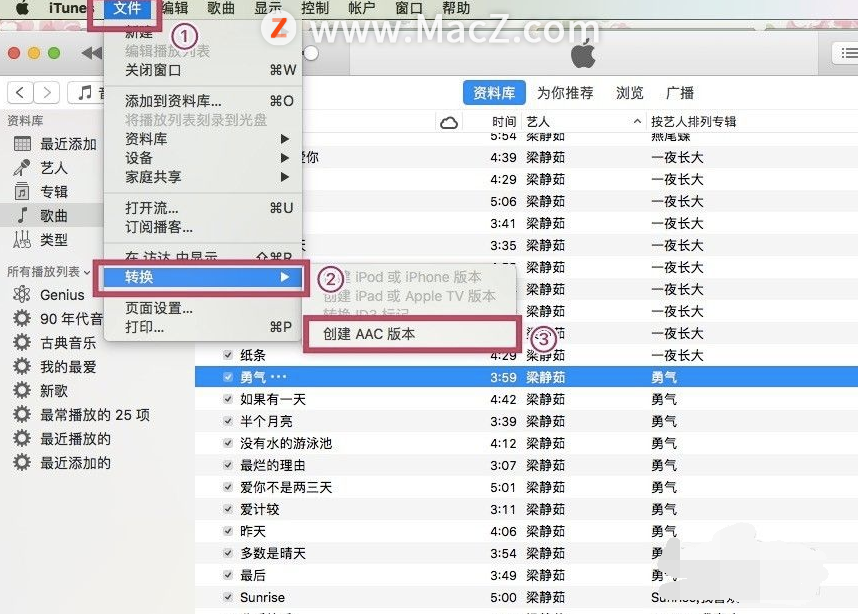Switch to the 资料库 tab
Viewport: 858px width, 614px height.
click(x=494, y=92)
